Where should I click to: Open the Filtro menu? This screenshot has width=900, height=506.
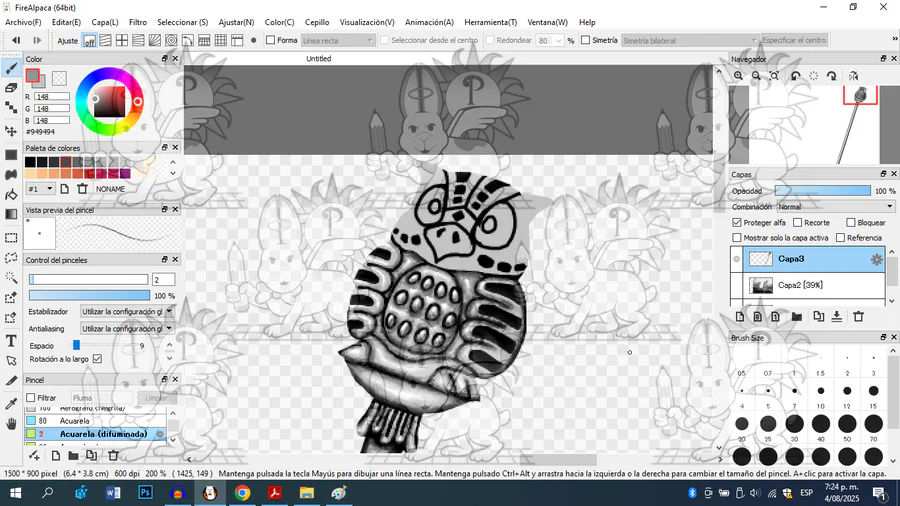click(138, 22)
